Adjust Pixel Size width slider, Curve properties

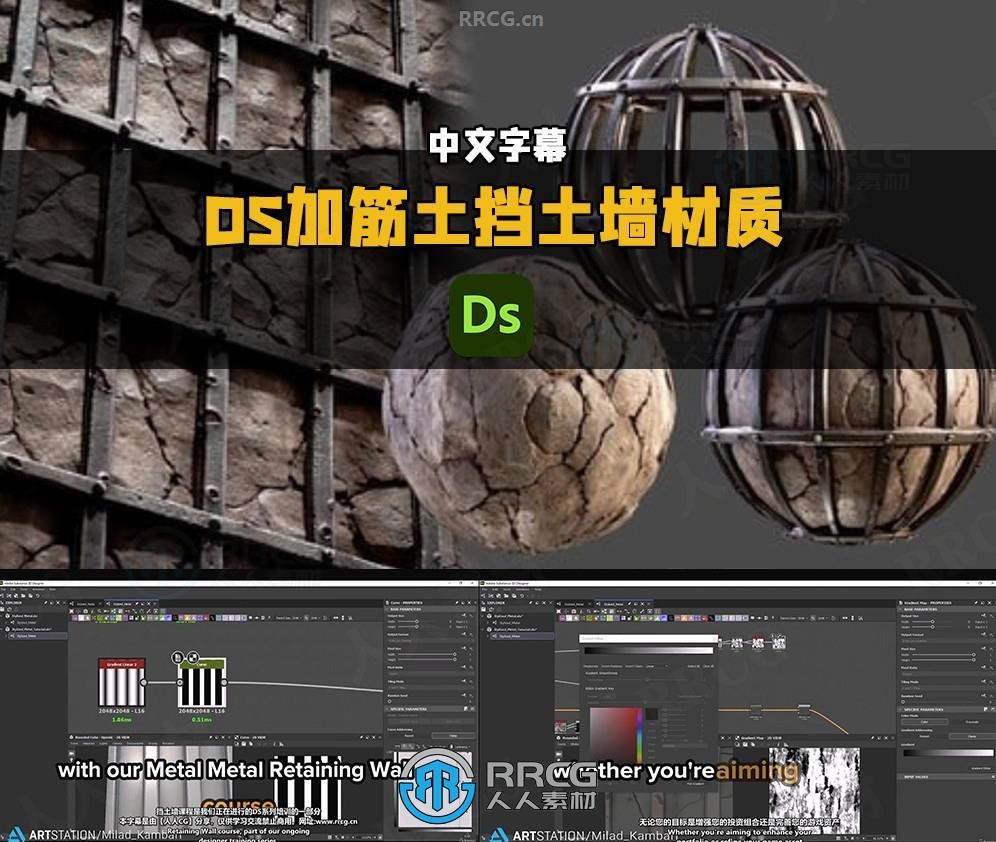426,655
